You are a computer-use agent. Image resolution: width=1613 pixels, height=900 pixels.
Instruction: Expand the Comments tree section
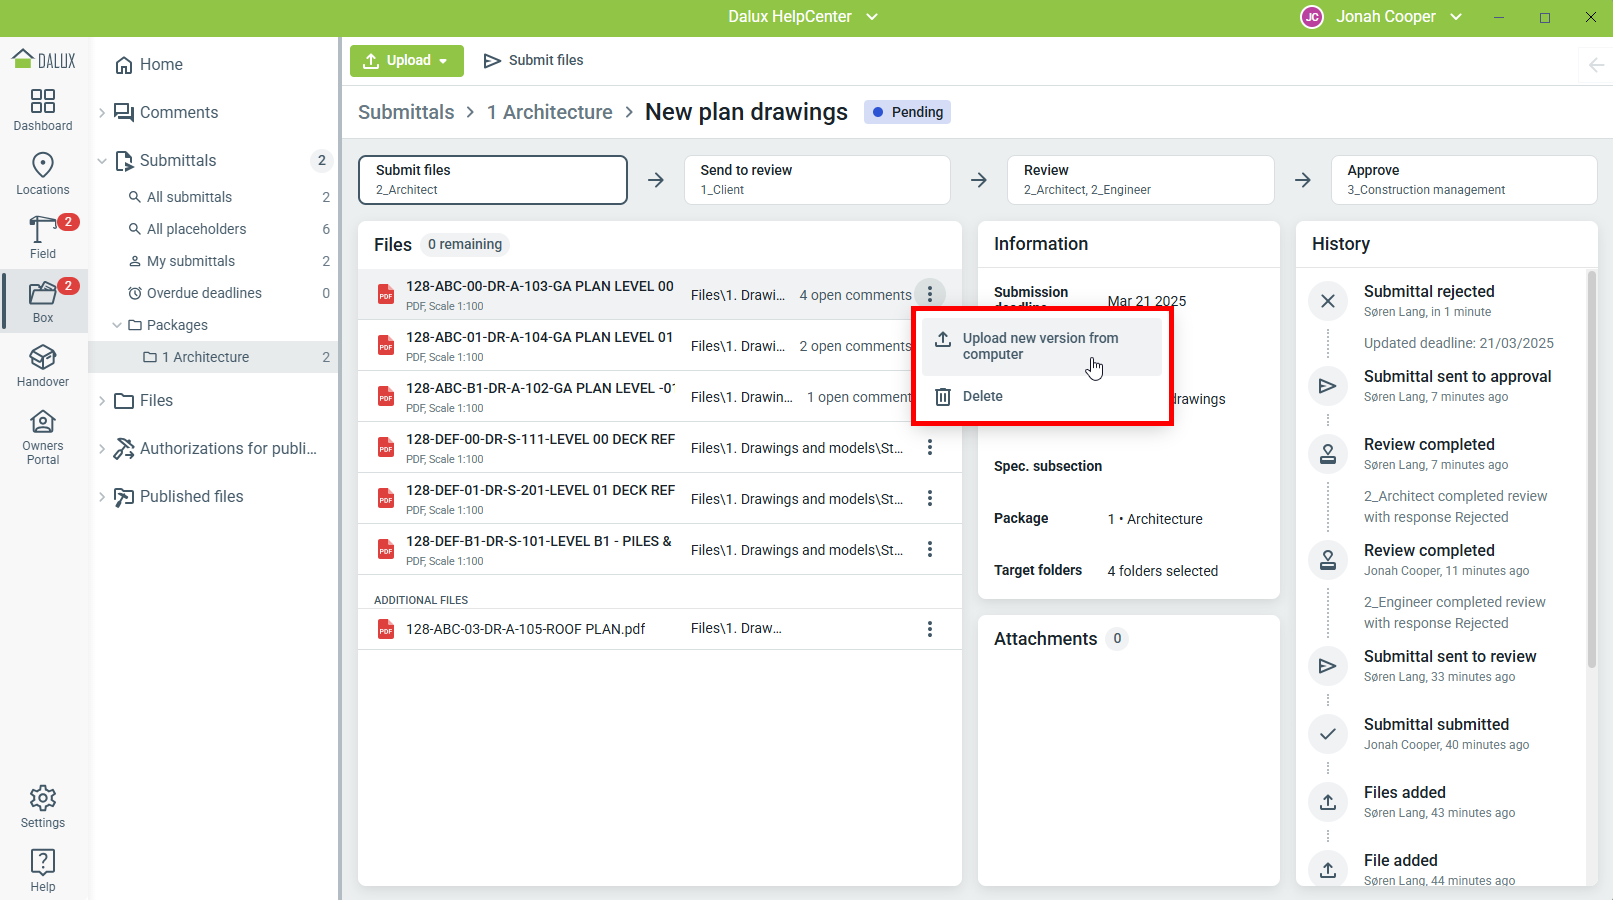[x=102, y=113]
